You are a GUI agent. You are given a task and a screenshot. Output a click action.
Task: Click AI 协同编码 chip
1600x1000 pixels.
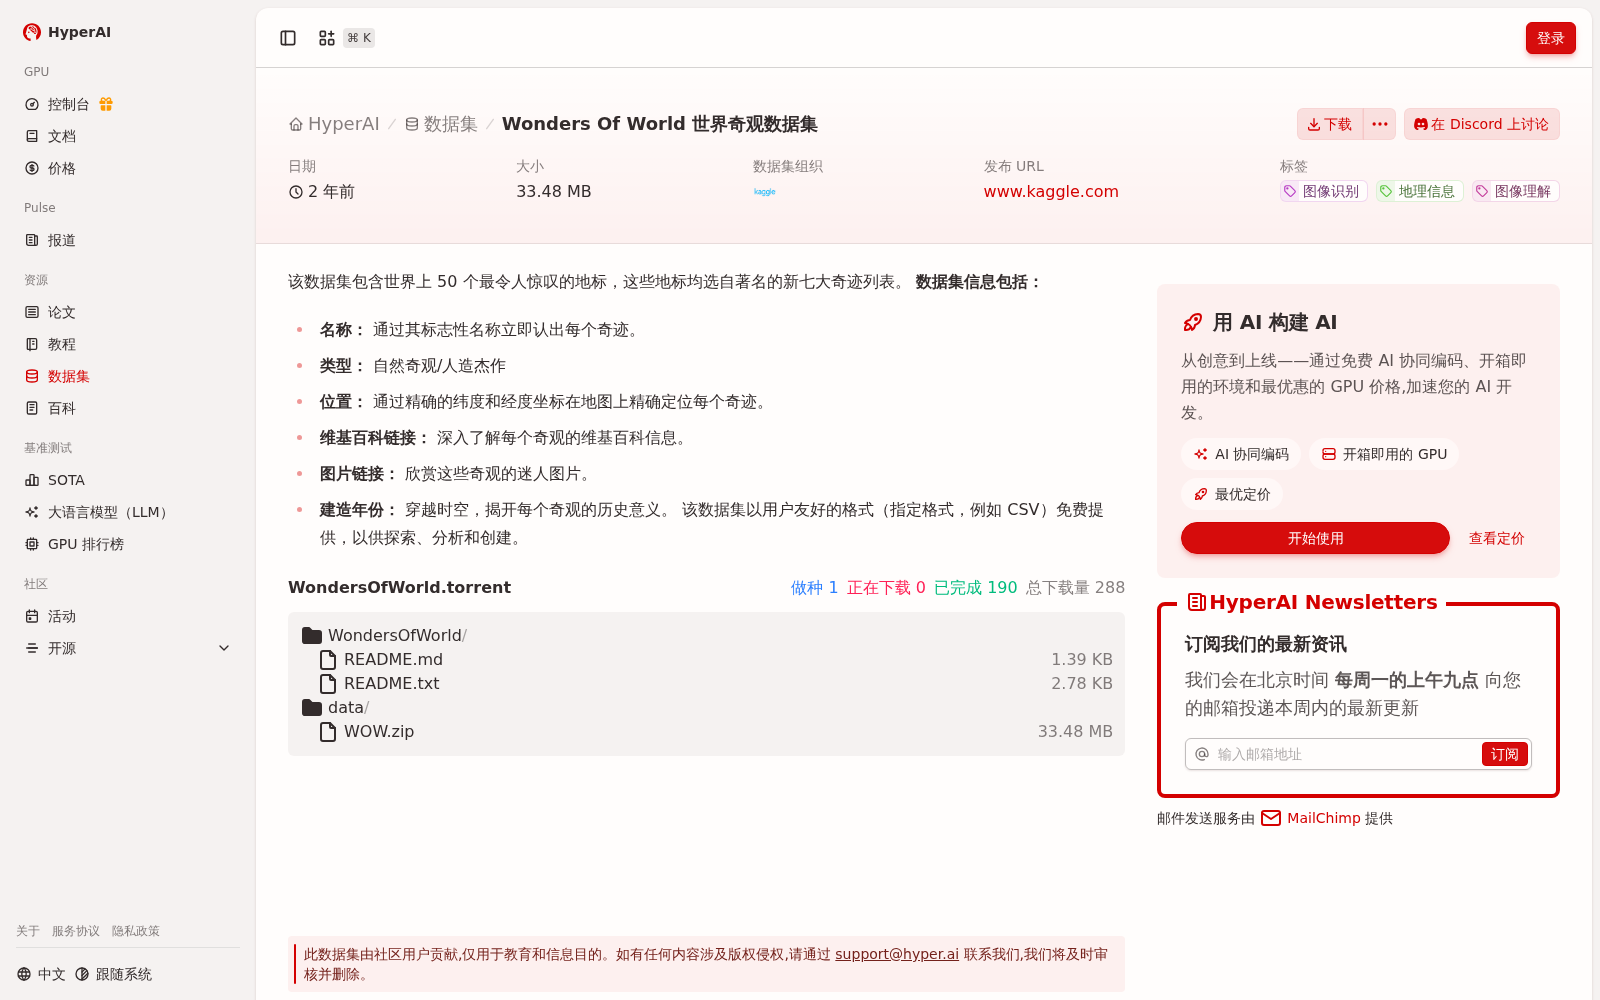(1240, 454)
